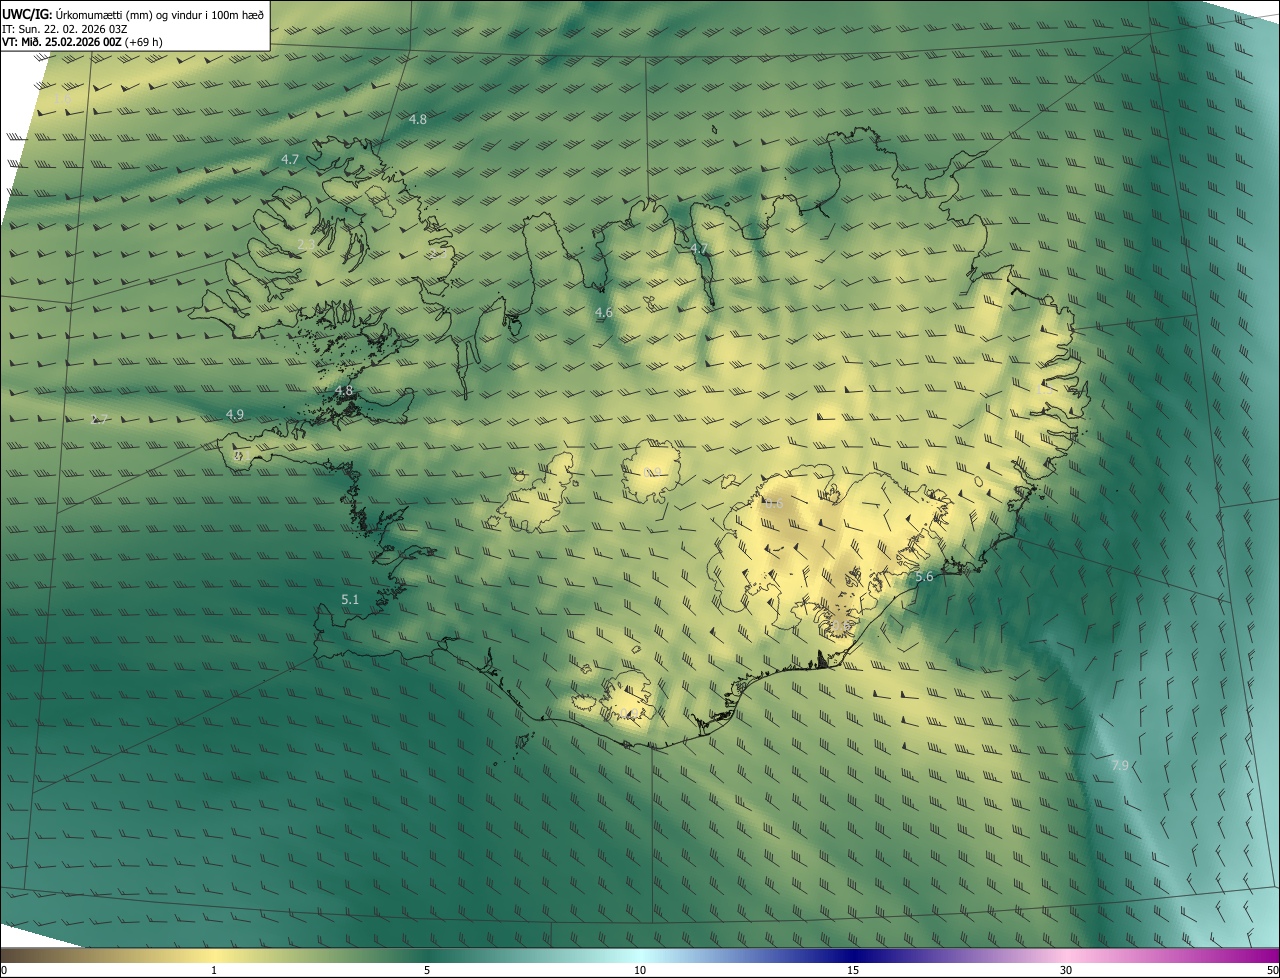This screenshot has width=1280, height=978.
Task: Click the '50' tick on the color scale
Action: [1272, 970]
